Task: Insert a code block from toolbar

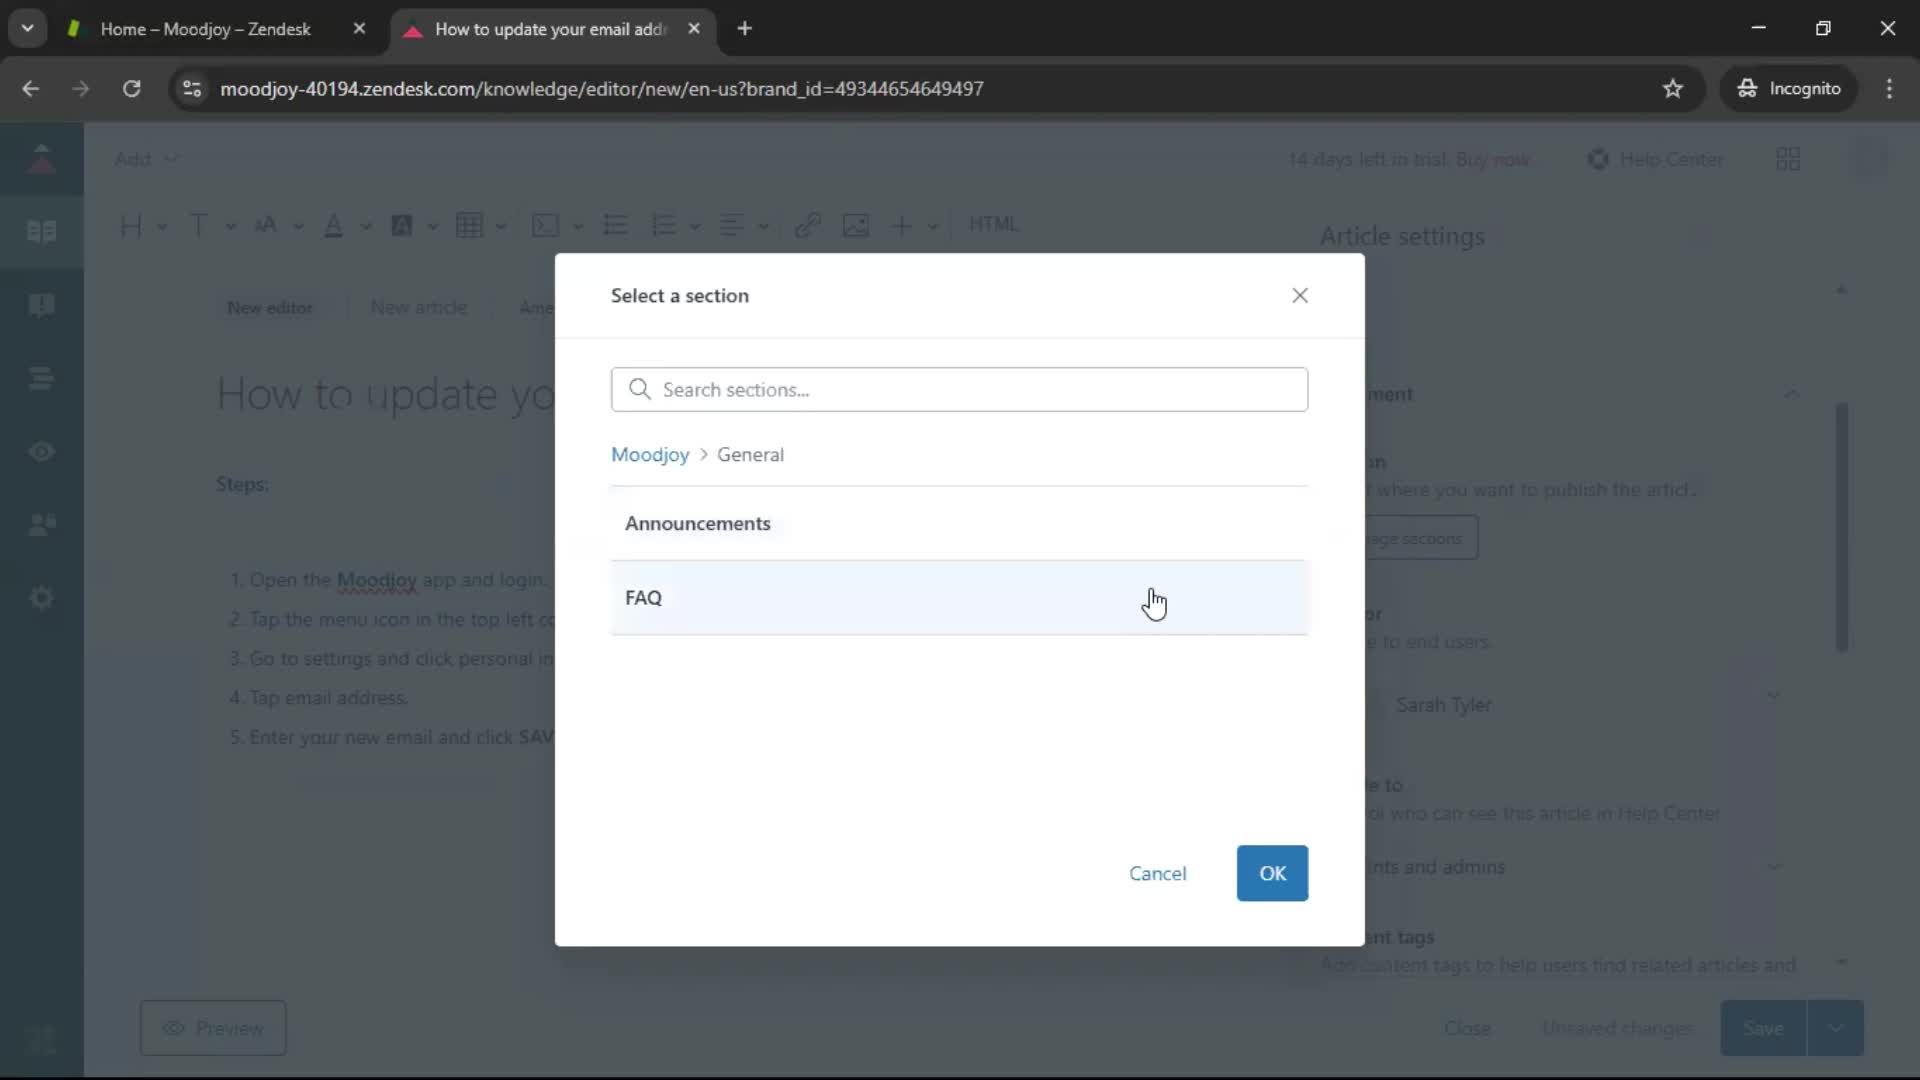Action: [557, 225]
